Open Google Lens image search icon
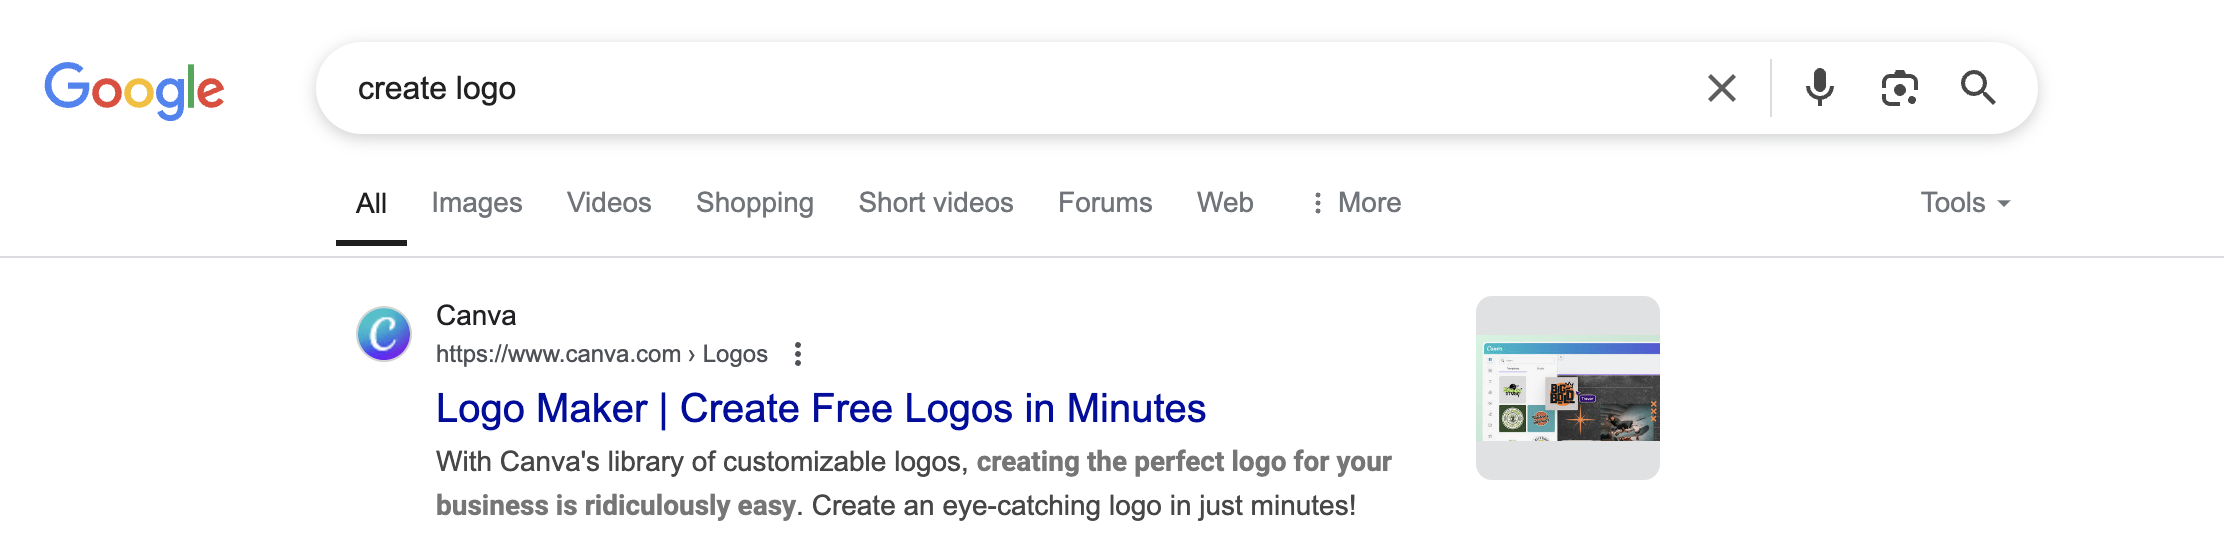Image resolution: width=2224 pixels, height=556 pixels. pos(1899,88)
